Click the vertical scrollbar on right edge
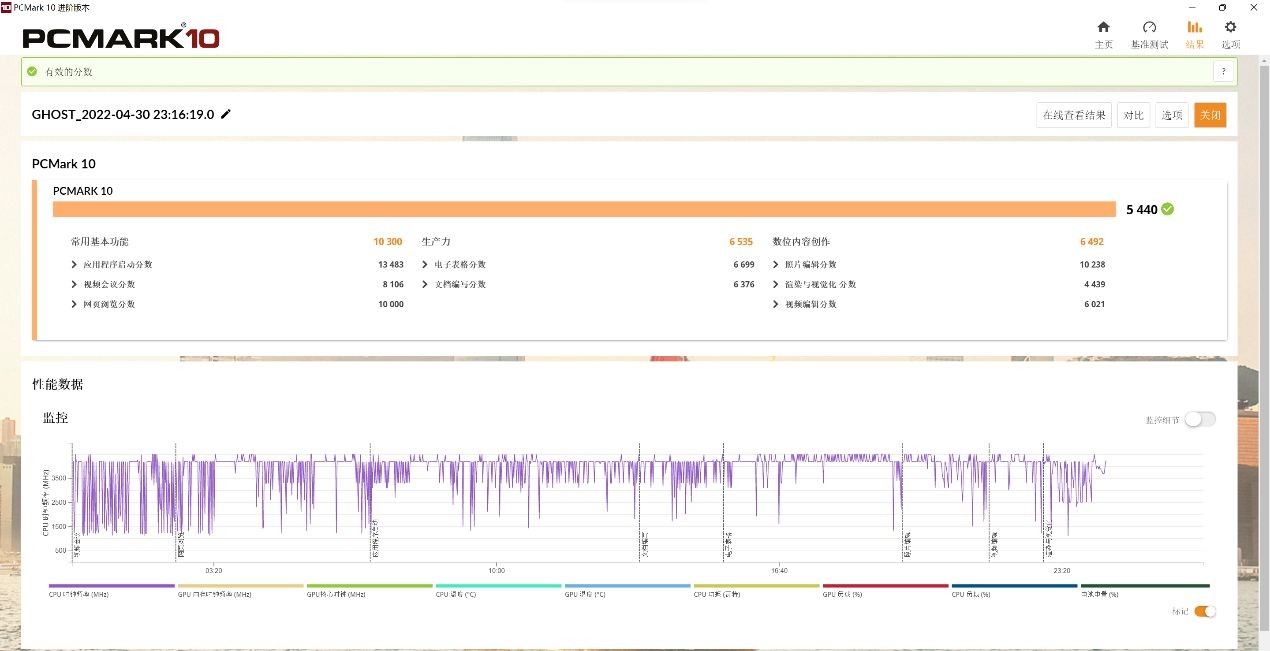 pyautogui.click(x=1265, y=350)
